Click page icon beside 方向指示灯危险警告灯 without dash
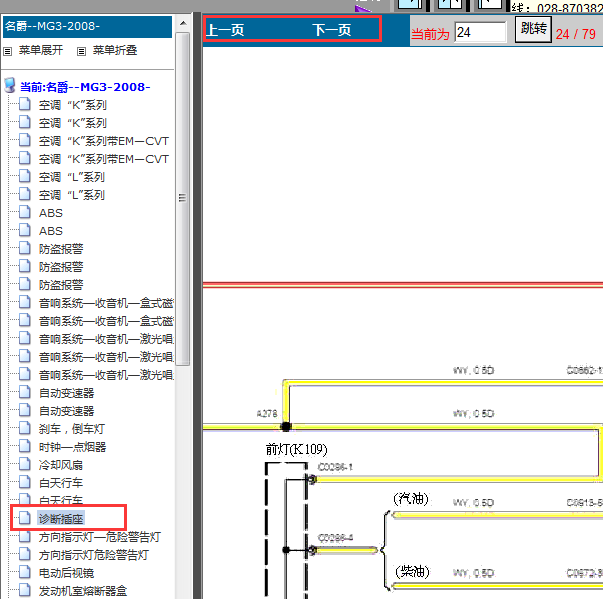 tap(25, 554)
